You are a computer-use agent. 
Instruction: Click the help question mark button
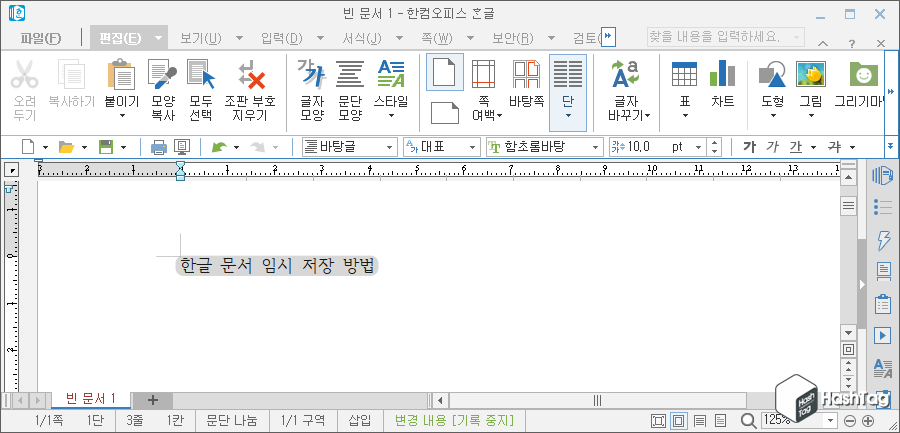pos(852,43)
